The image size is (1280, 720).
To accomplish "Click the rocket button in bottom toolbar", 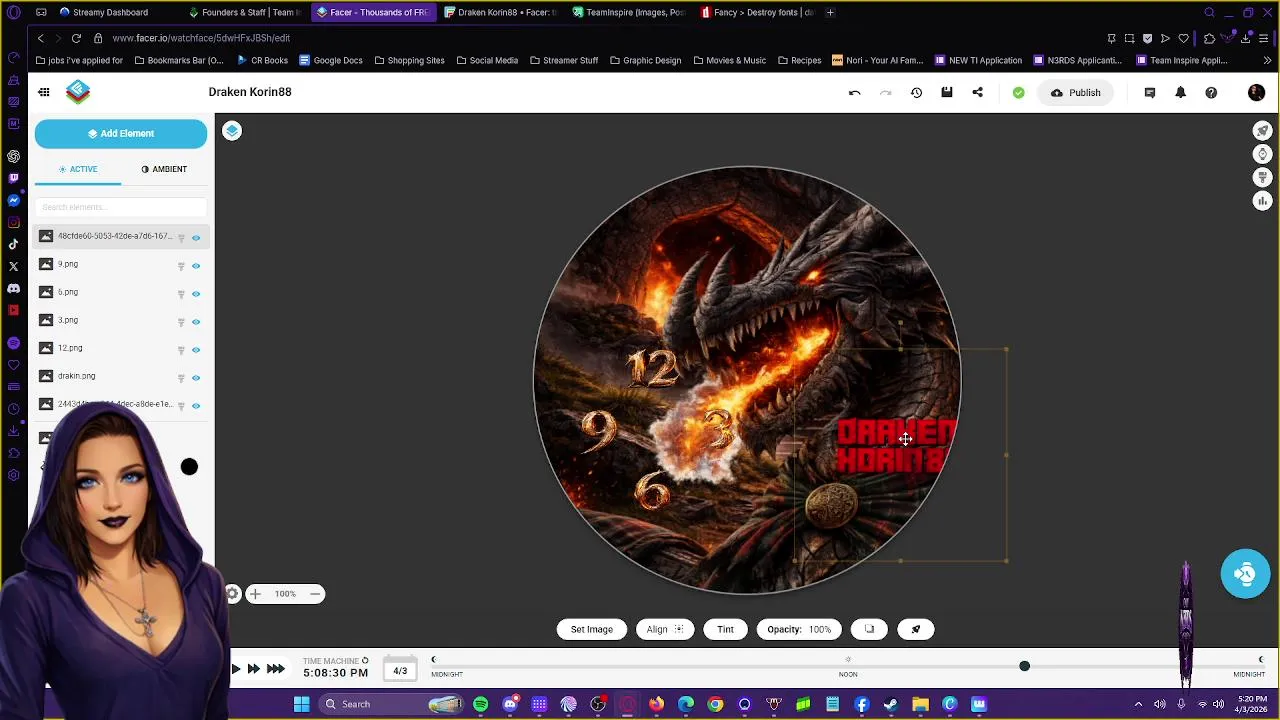I will tap(915, 629).
